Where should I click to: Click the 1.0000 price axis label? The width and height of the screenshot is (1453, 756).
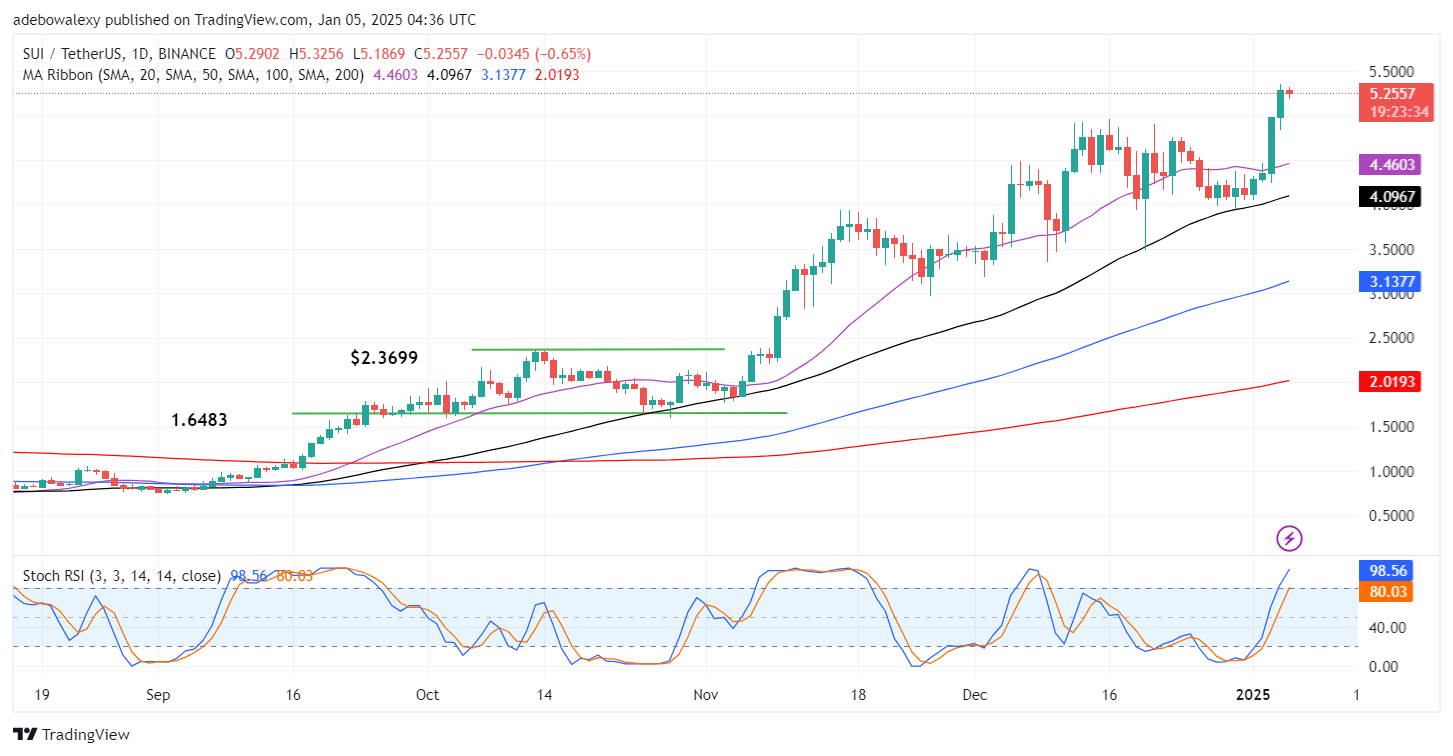(1392, 471)
